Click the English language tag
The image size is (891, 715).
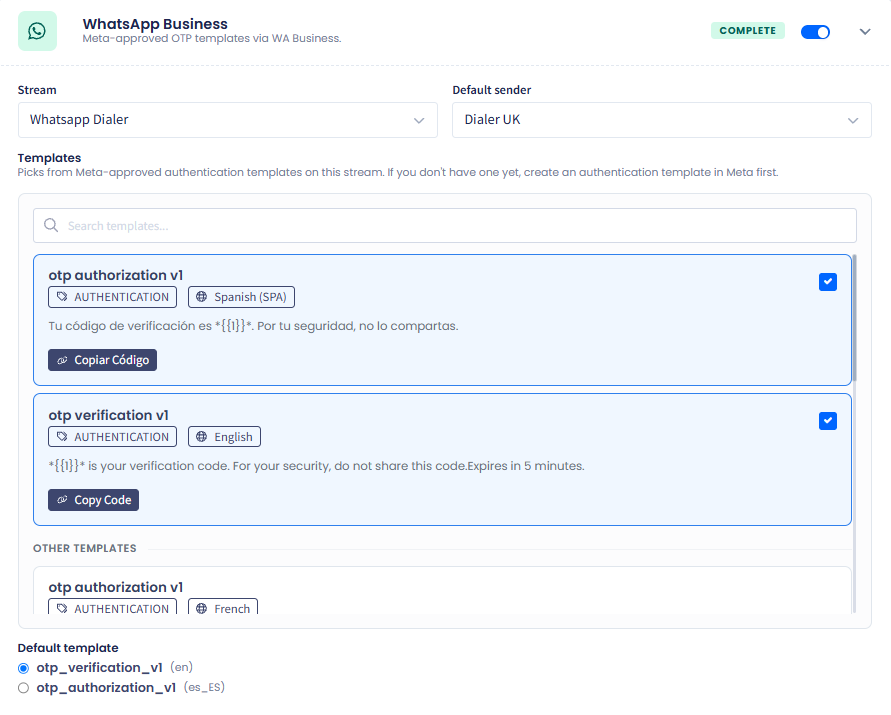[224, 437]
